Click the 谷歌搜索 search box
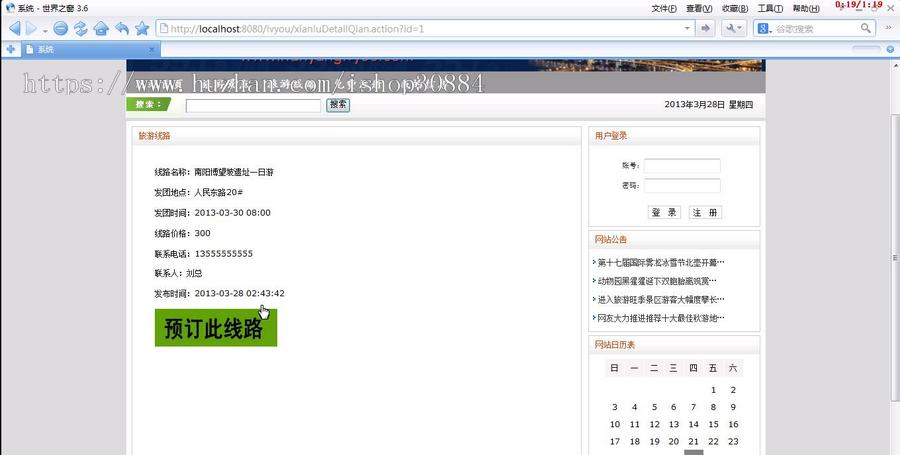The width and height of the screenshot is (900, 455). (x=816, y=28)
